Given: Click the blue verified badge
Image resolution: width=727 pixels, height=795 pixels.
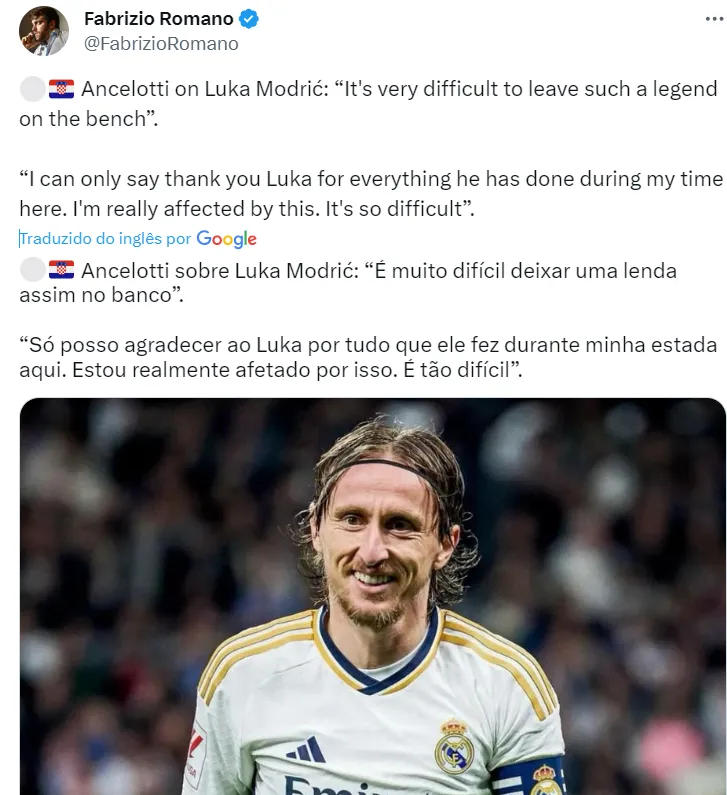Looking at the screenshot, I should [x=249, y=19].
